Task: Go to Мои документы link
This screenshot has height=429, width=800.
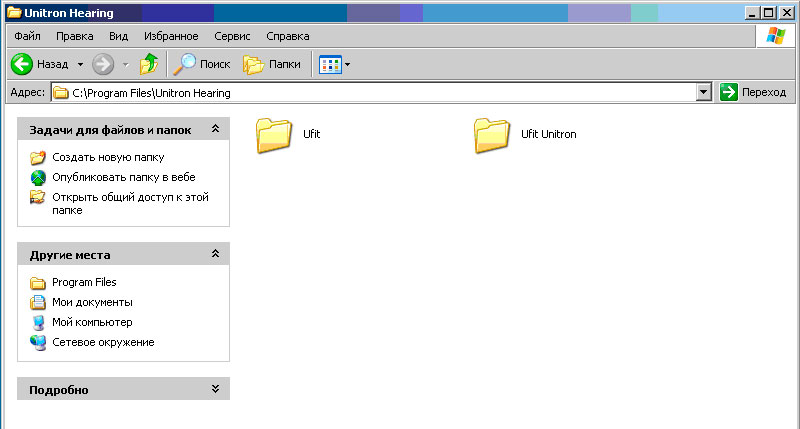Action: pyautogui.click(x=92, y=302)
